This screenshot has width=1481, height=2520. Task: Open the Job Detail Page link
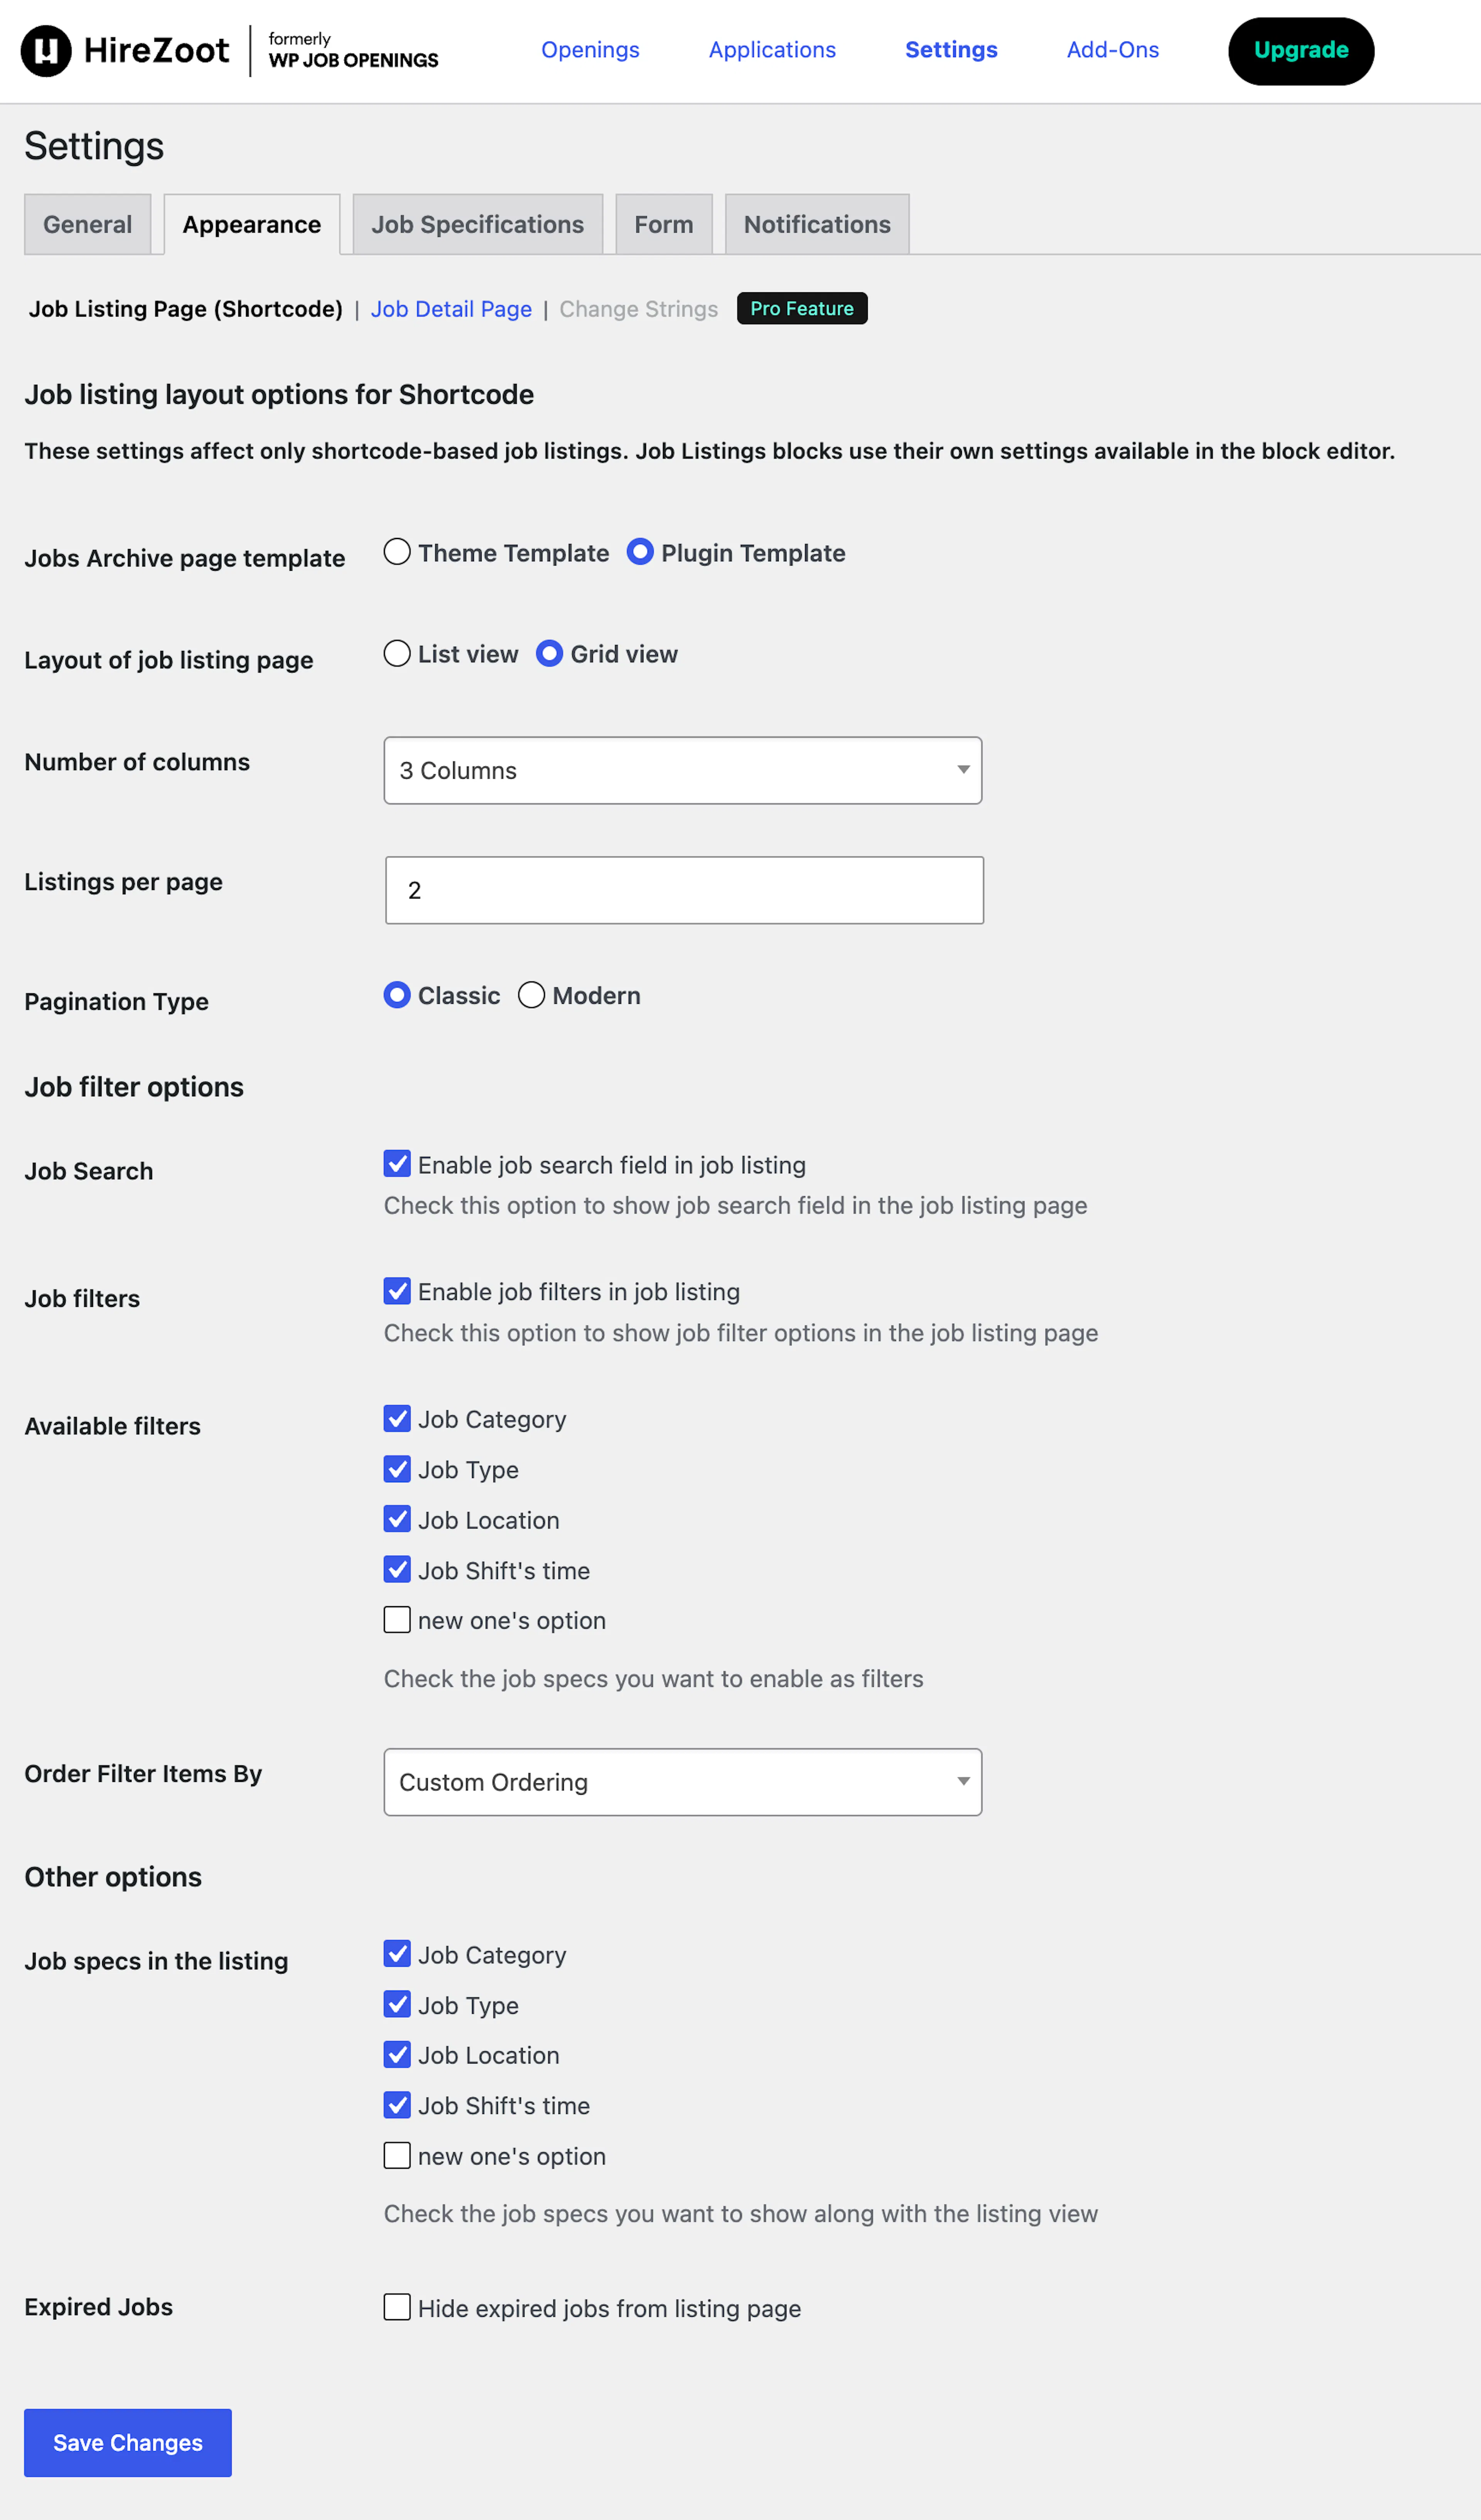(x=451, y=309)
